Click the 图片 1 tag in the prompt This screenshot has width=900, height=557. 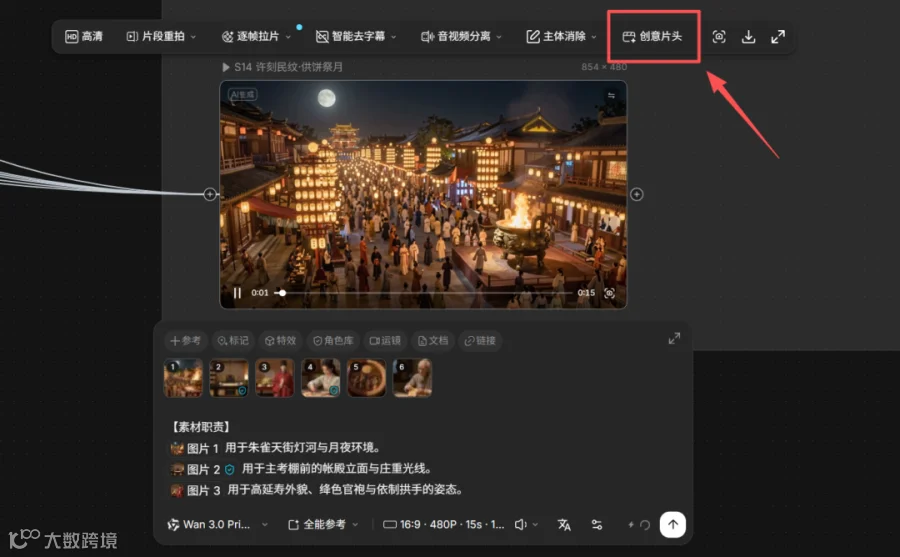tap(195, 448)
